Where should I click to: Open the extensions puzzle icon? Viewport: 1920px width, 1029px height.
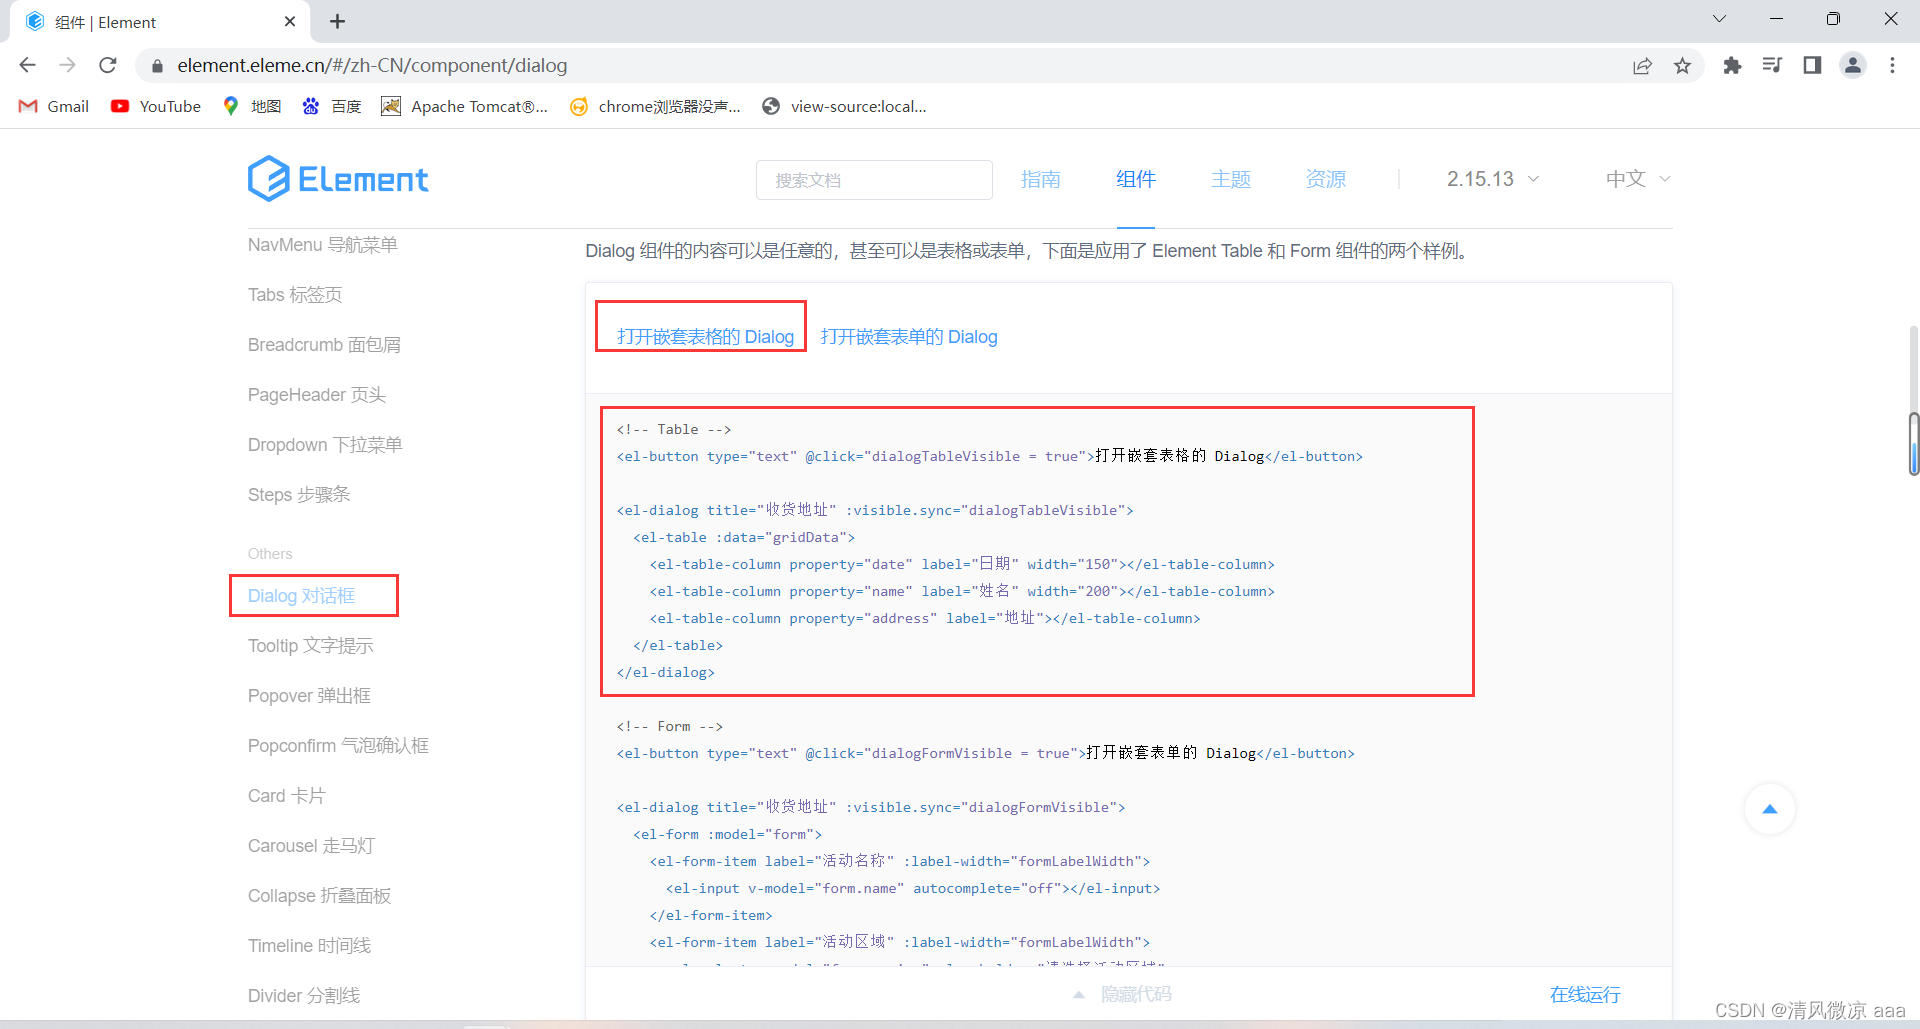pyautogui.click(x=1732, y=65)
